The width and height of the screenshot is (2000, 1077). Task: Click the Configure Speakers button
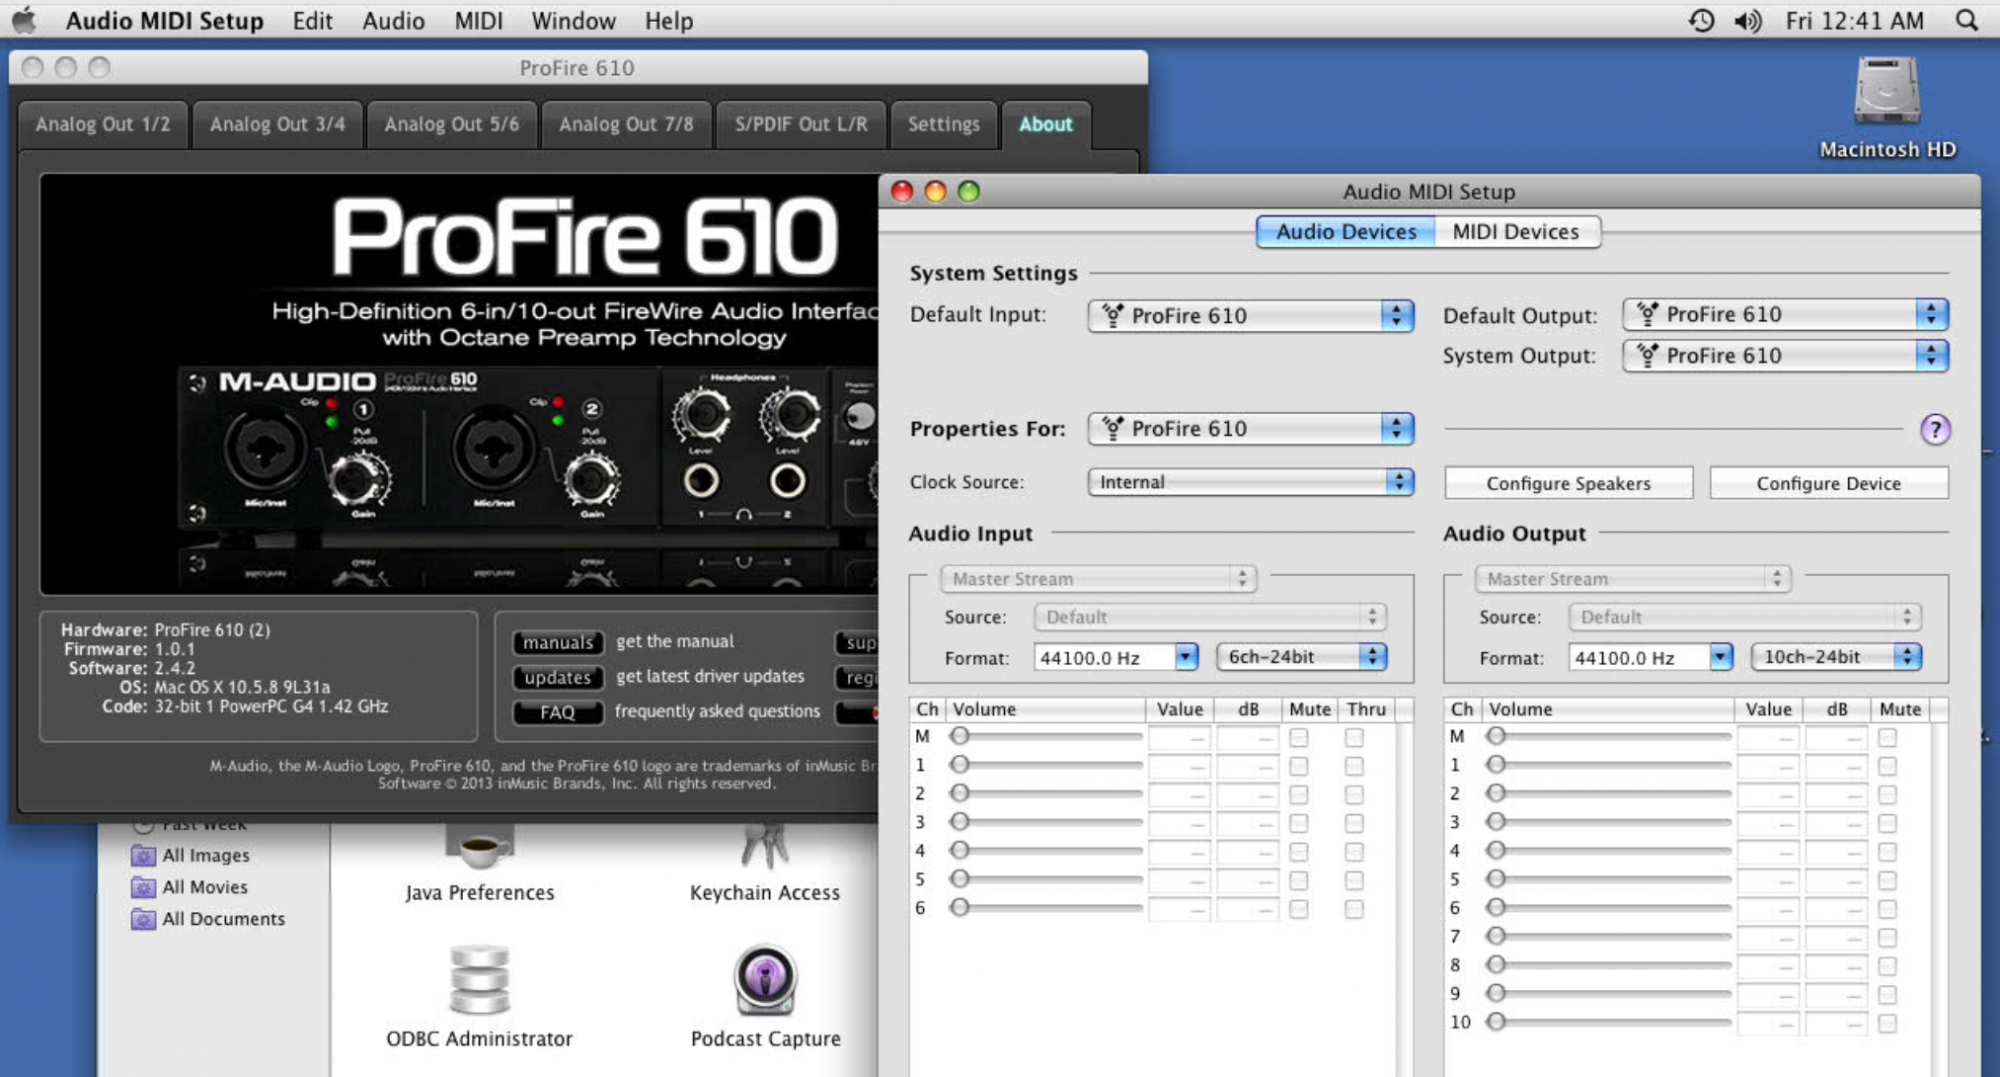[1568, 483]
